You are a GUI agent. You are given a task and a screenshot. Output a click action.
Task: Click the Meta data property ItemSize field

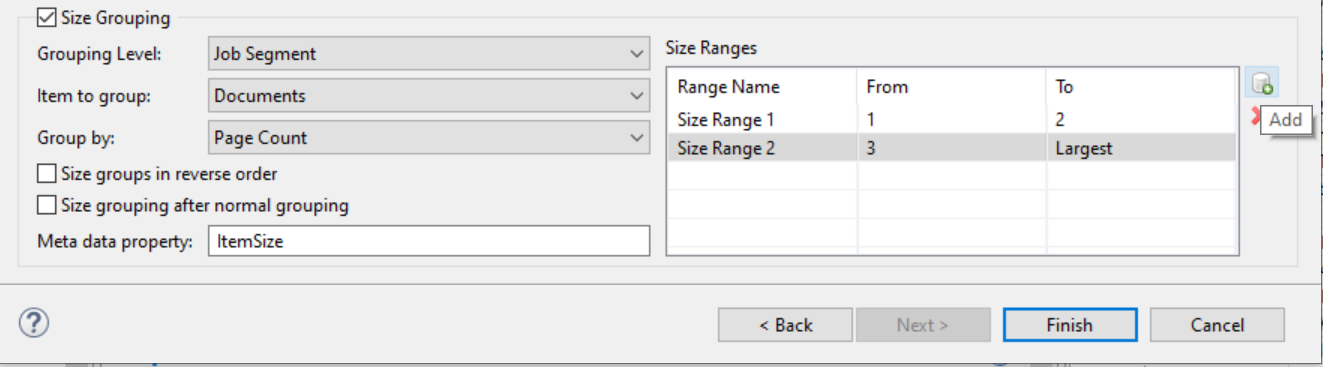pyautogui.click(x=429, y=241)
